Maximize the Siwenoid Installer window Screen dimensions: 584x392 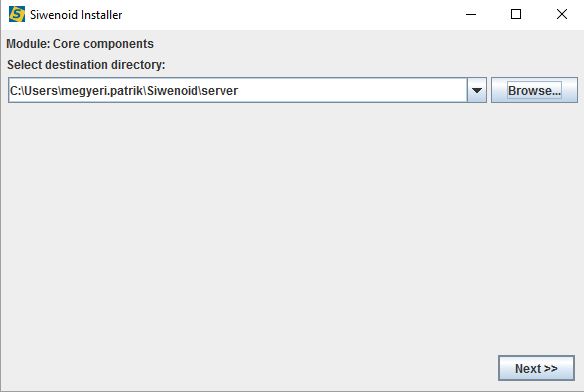pyautogui.click(x=516, y=15)
